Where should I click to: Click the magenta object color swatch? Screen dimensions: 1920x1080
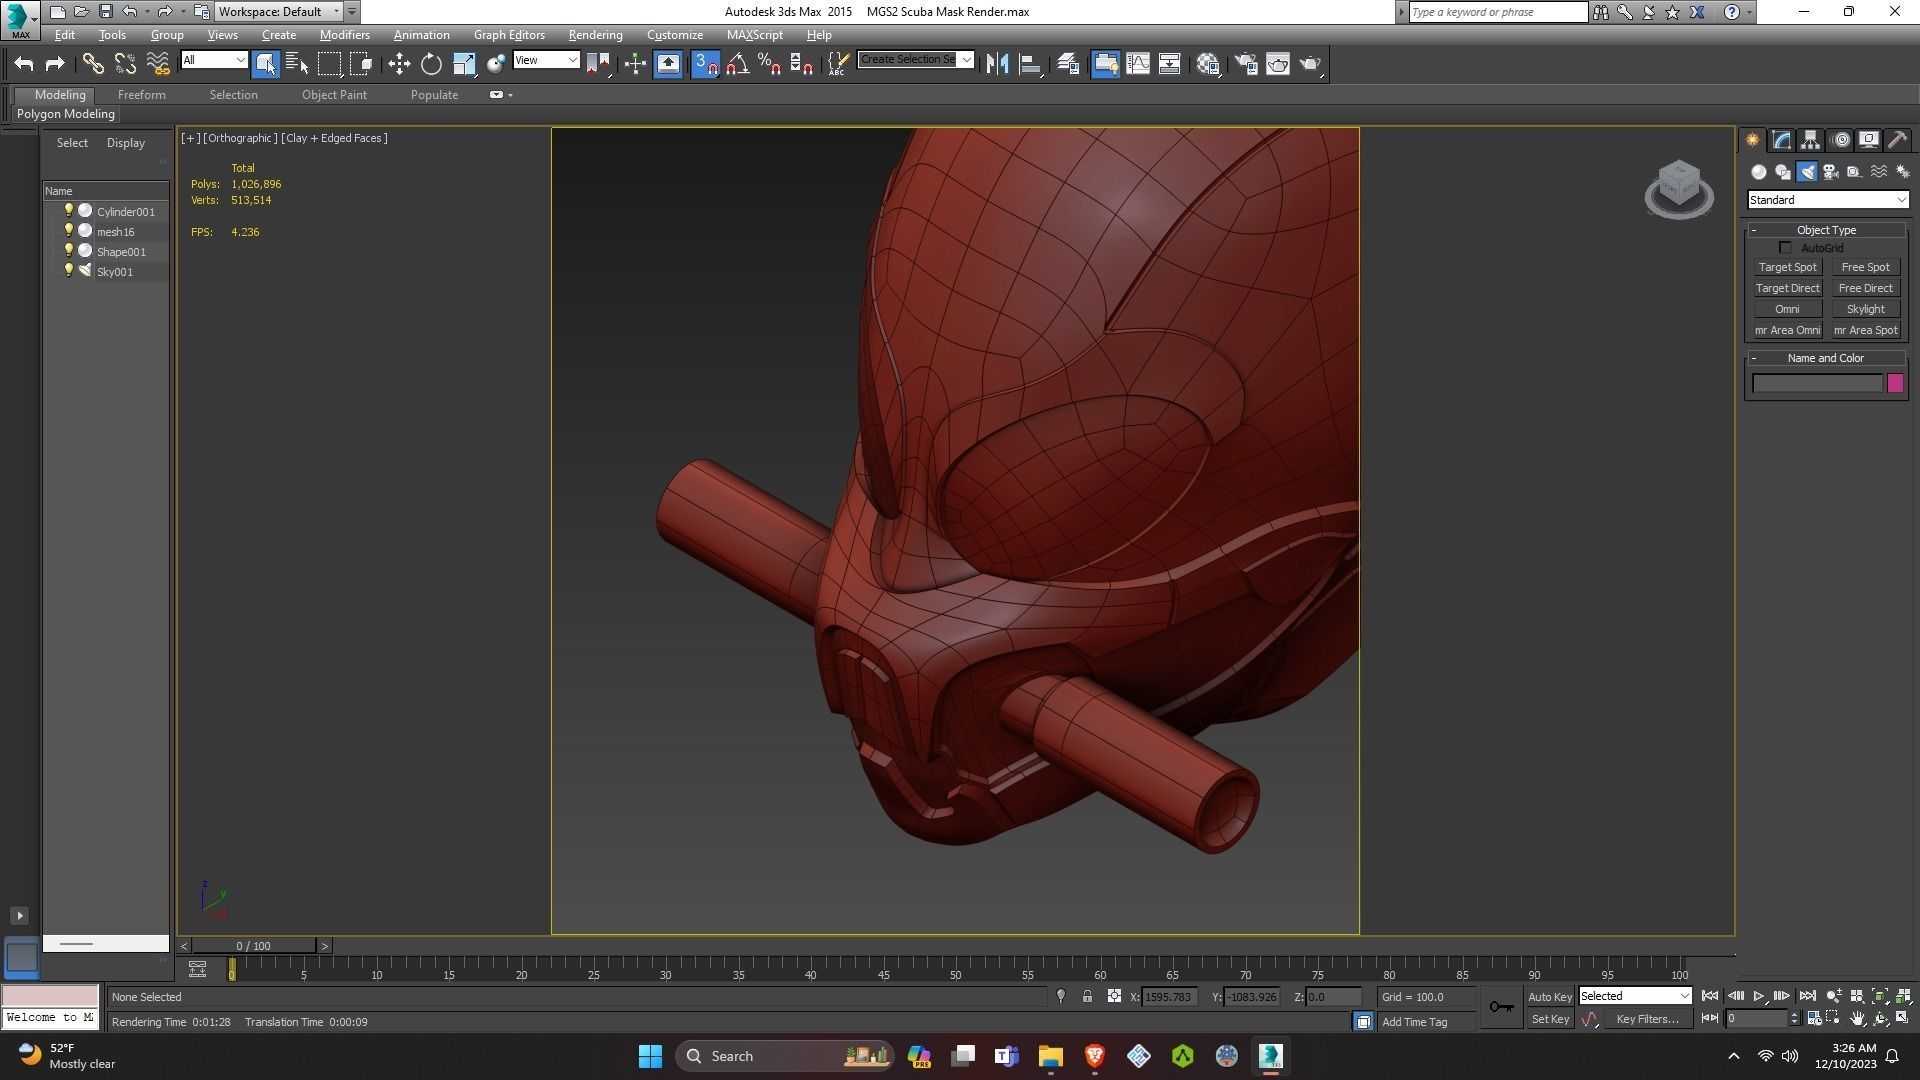[1894, 384]
